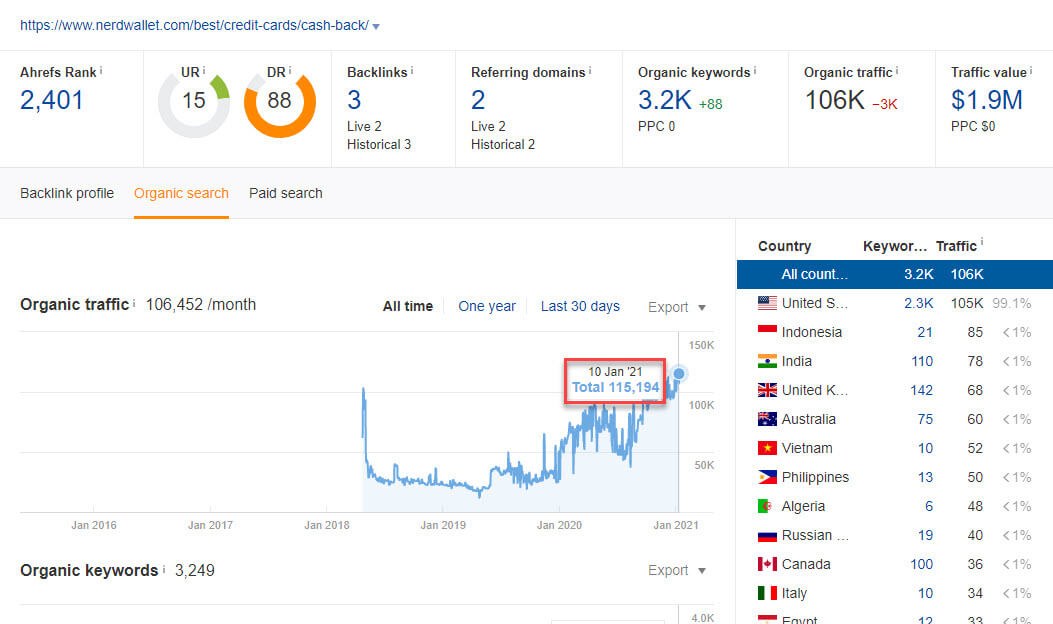Viewport: 1053px width, 624px height.
Task: Click the Algeria flag icon
Action: (765, 506)
